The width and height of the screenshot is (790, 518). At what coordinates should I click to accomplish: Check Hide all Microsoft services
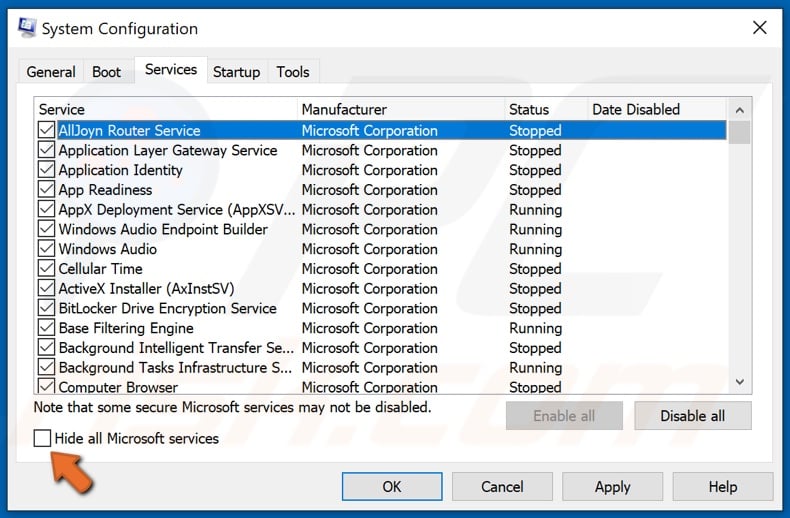42,438
